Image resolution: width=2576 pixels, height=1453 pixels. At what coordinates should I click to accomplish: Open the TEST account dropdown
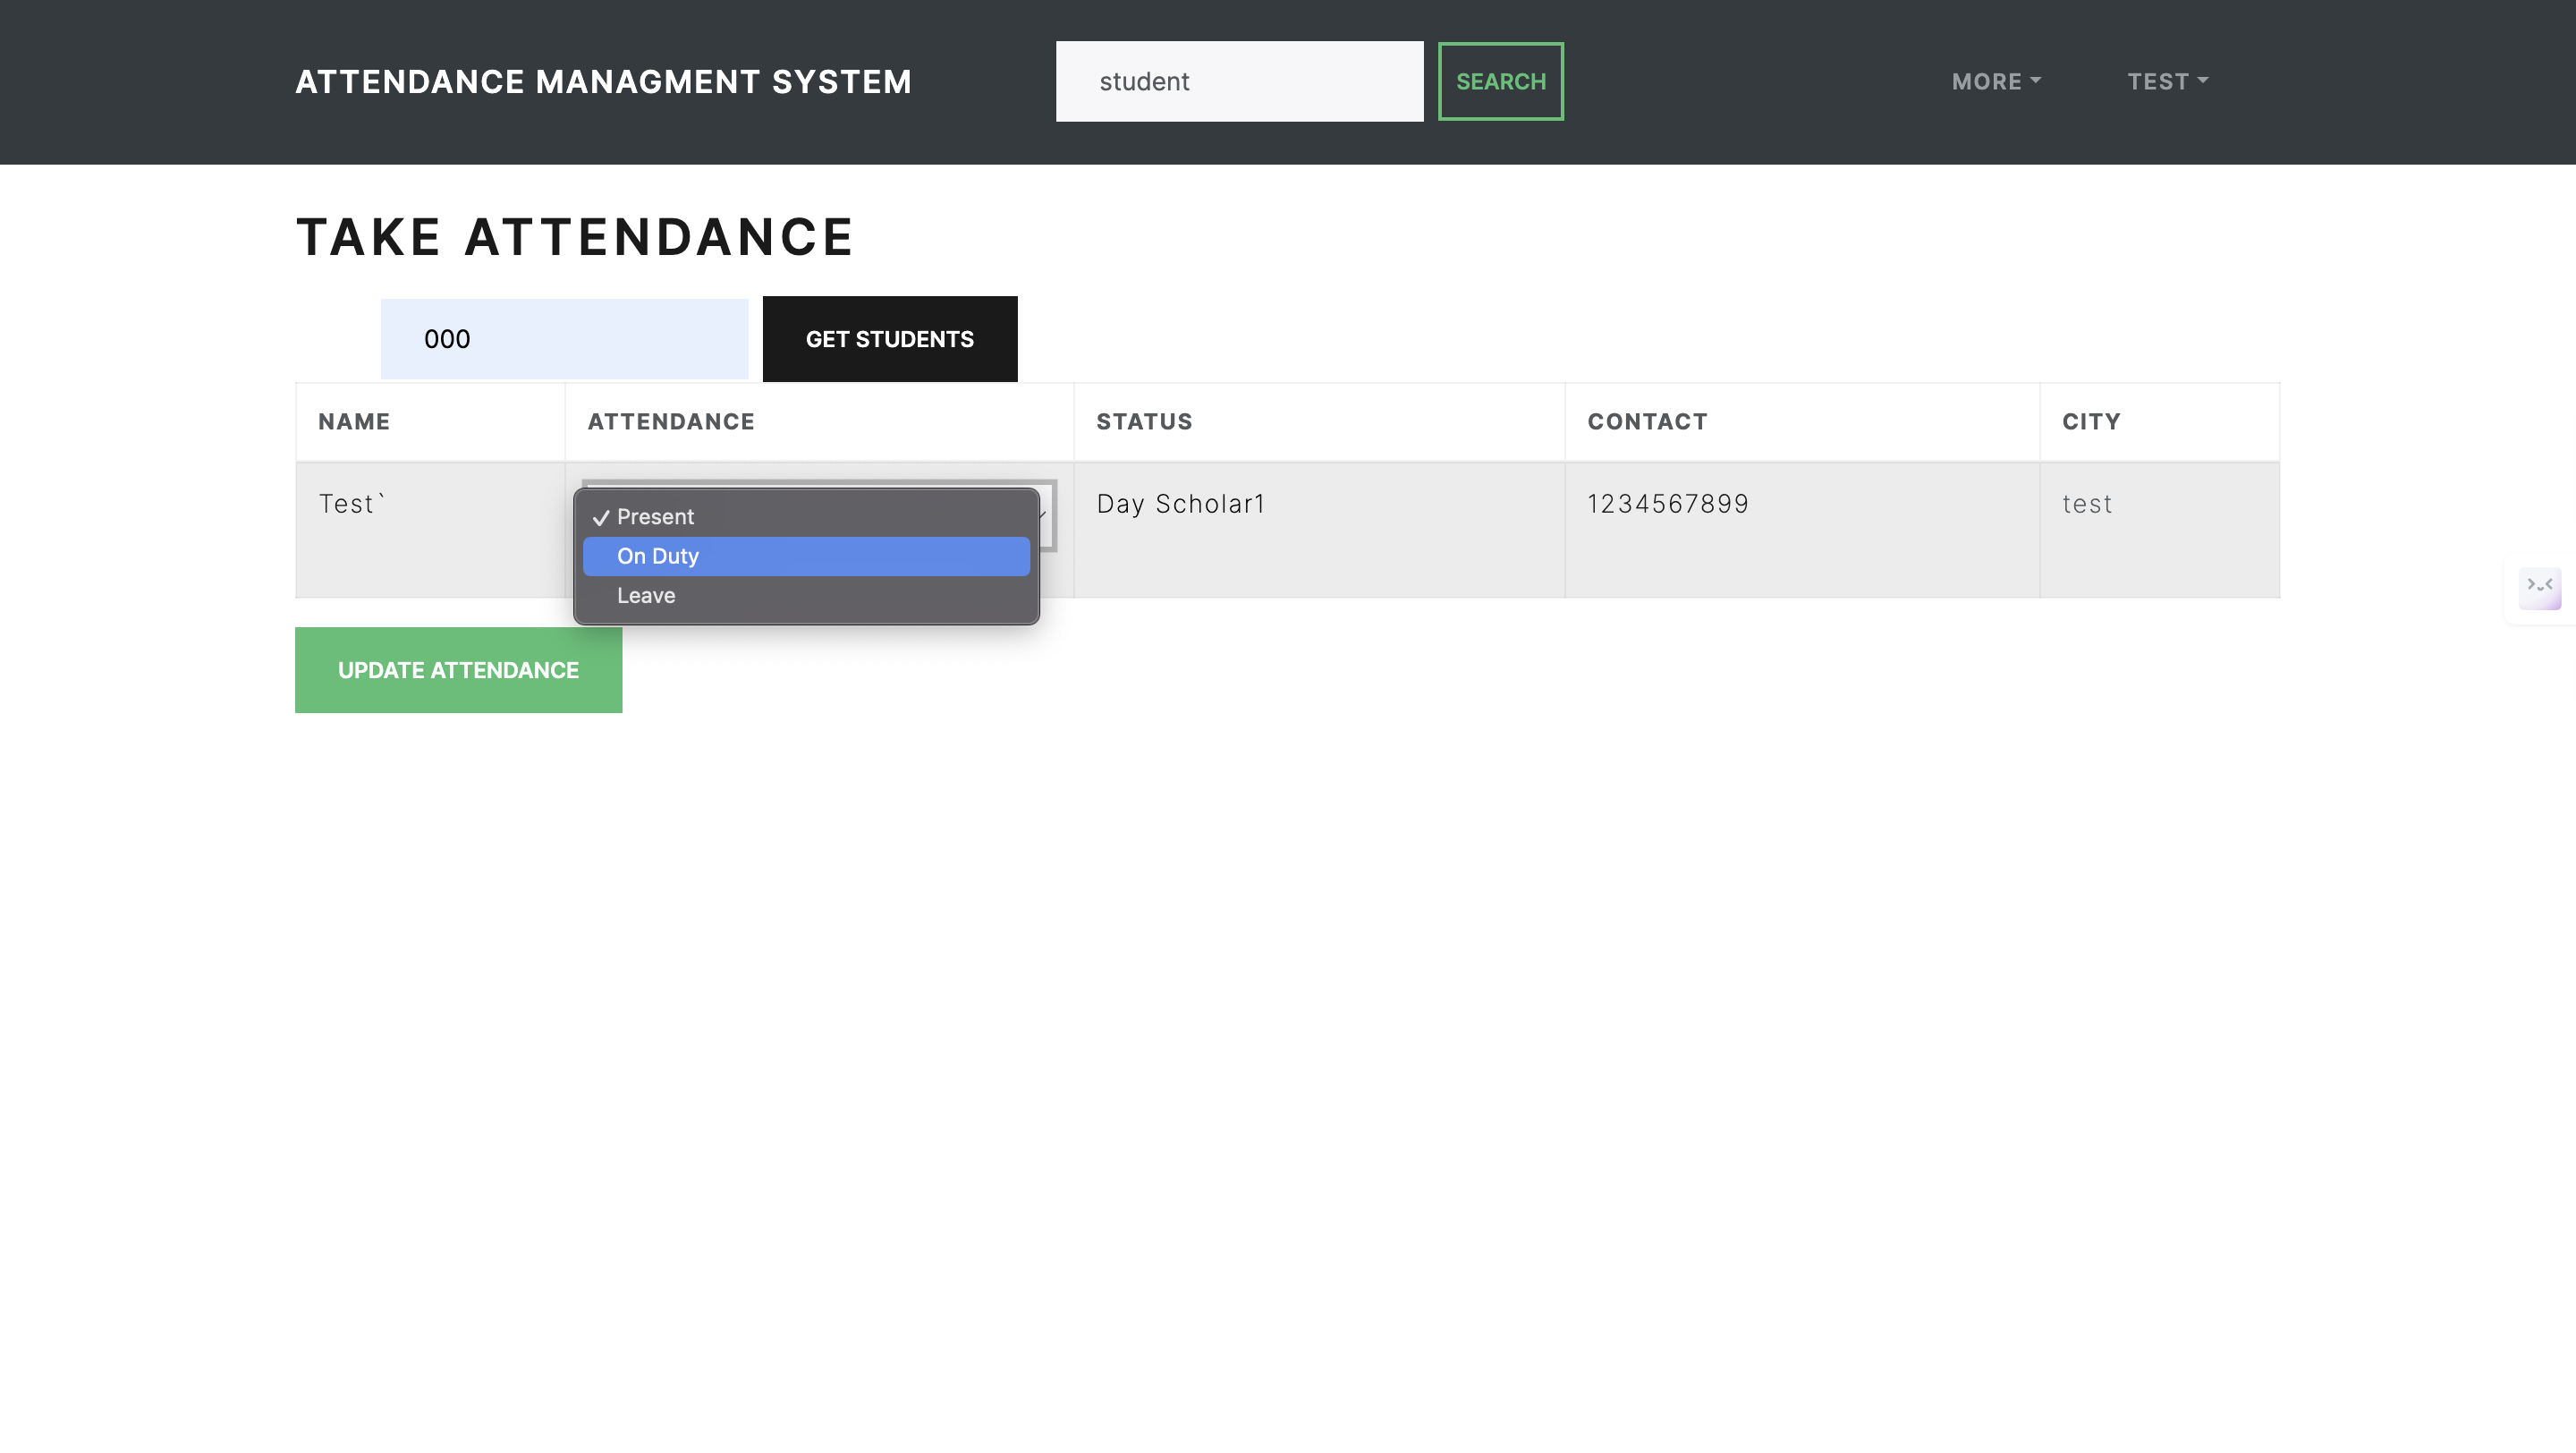tap(2166, 81)
